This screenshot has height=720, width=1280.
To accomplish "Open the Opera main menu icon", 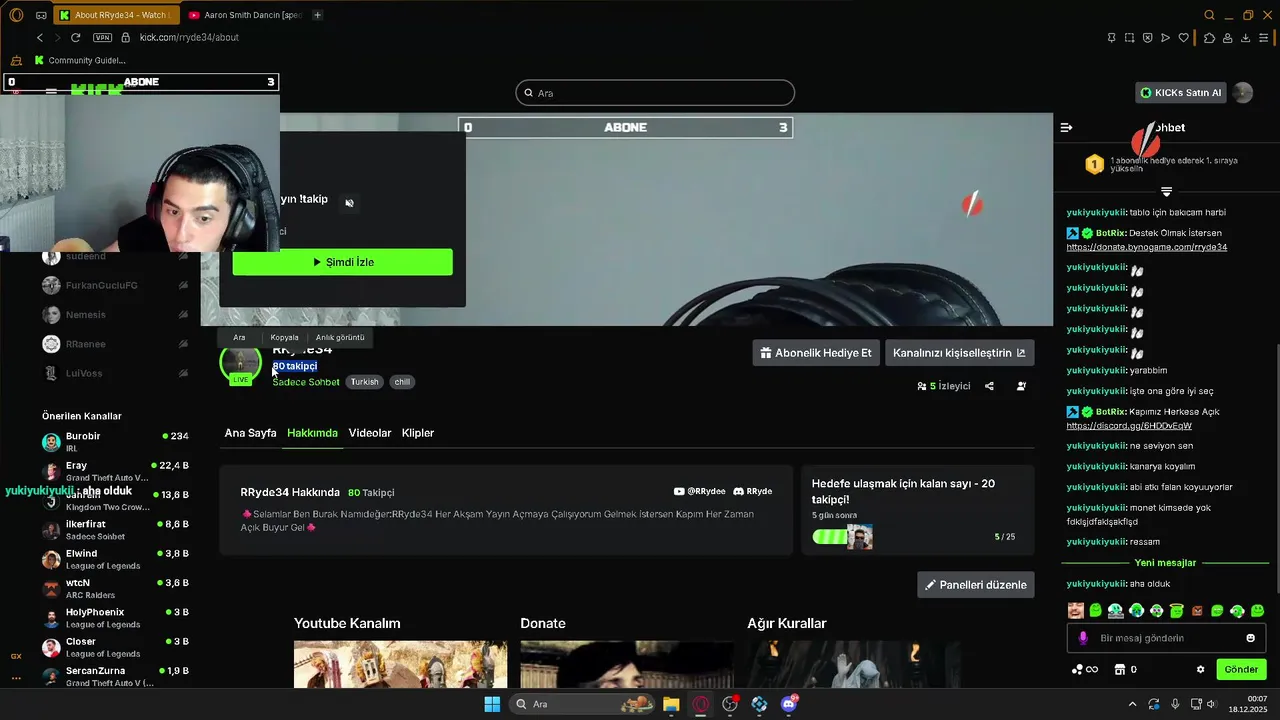I will click(16, 15).
